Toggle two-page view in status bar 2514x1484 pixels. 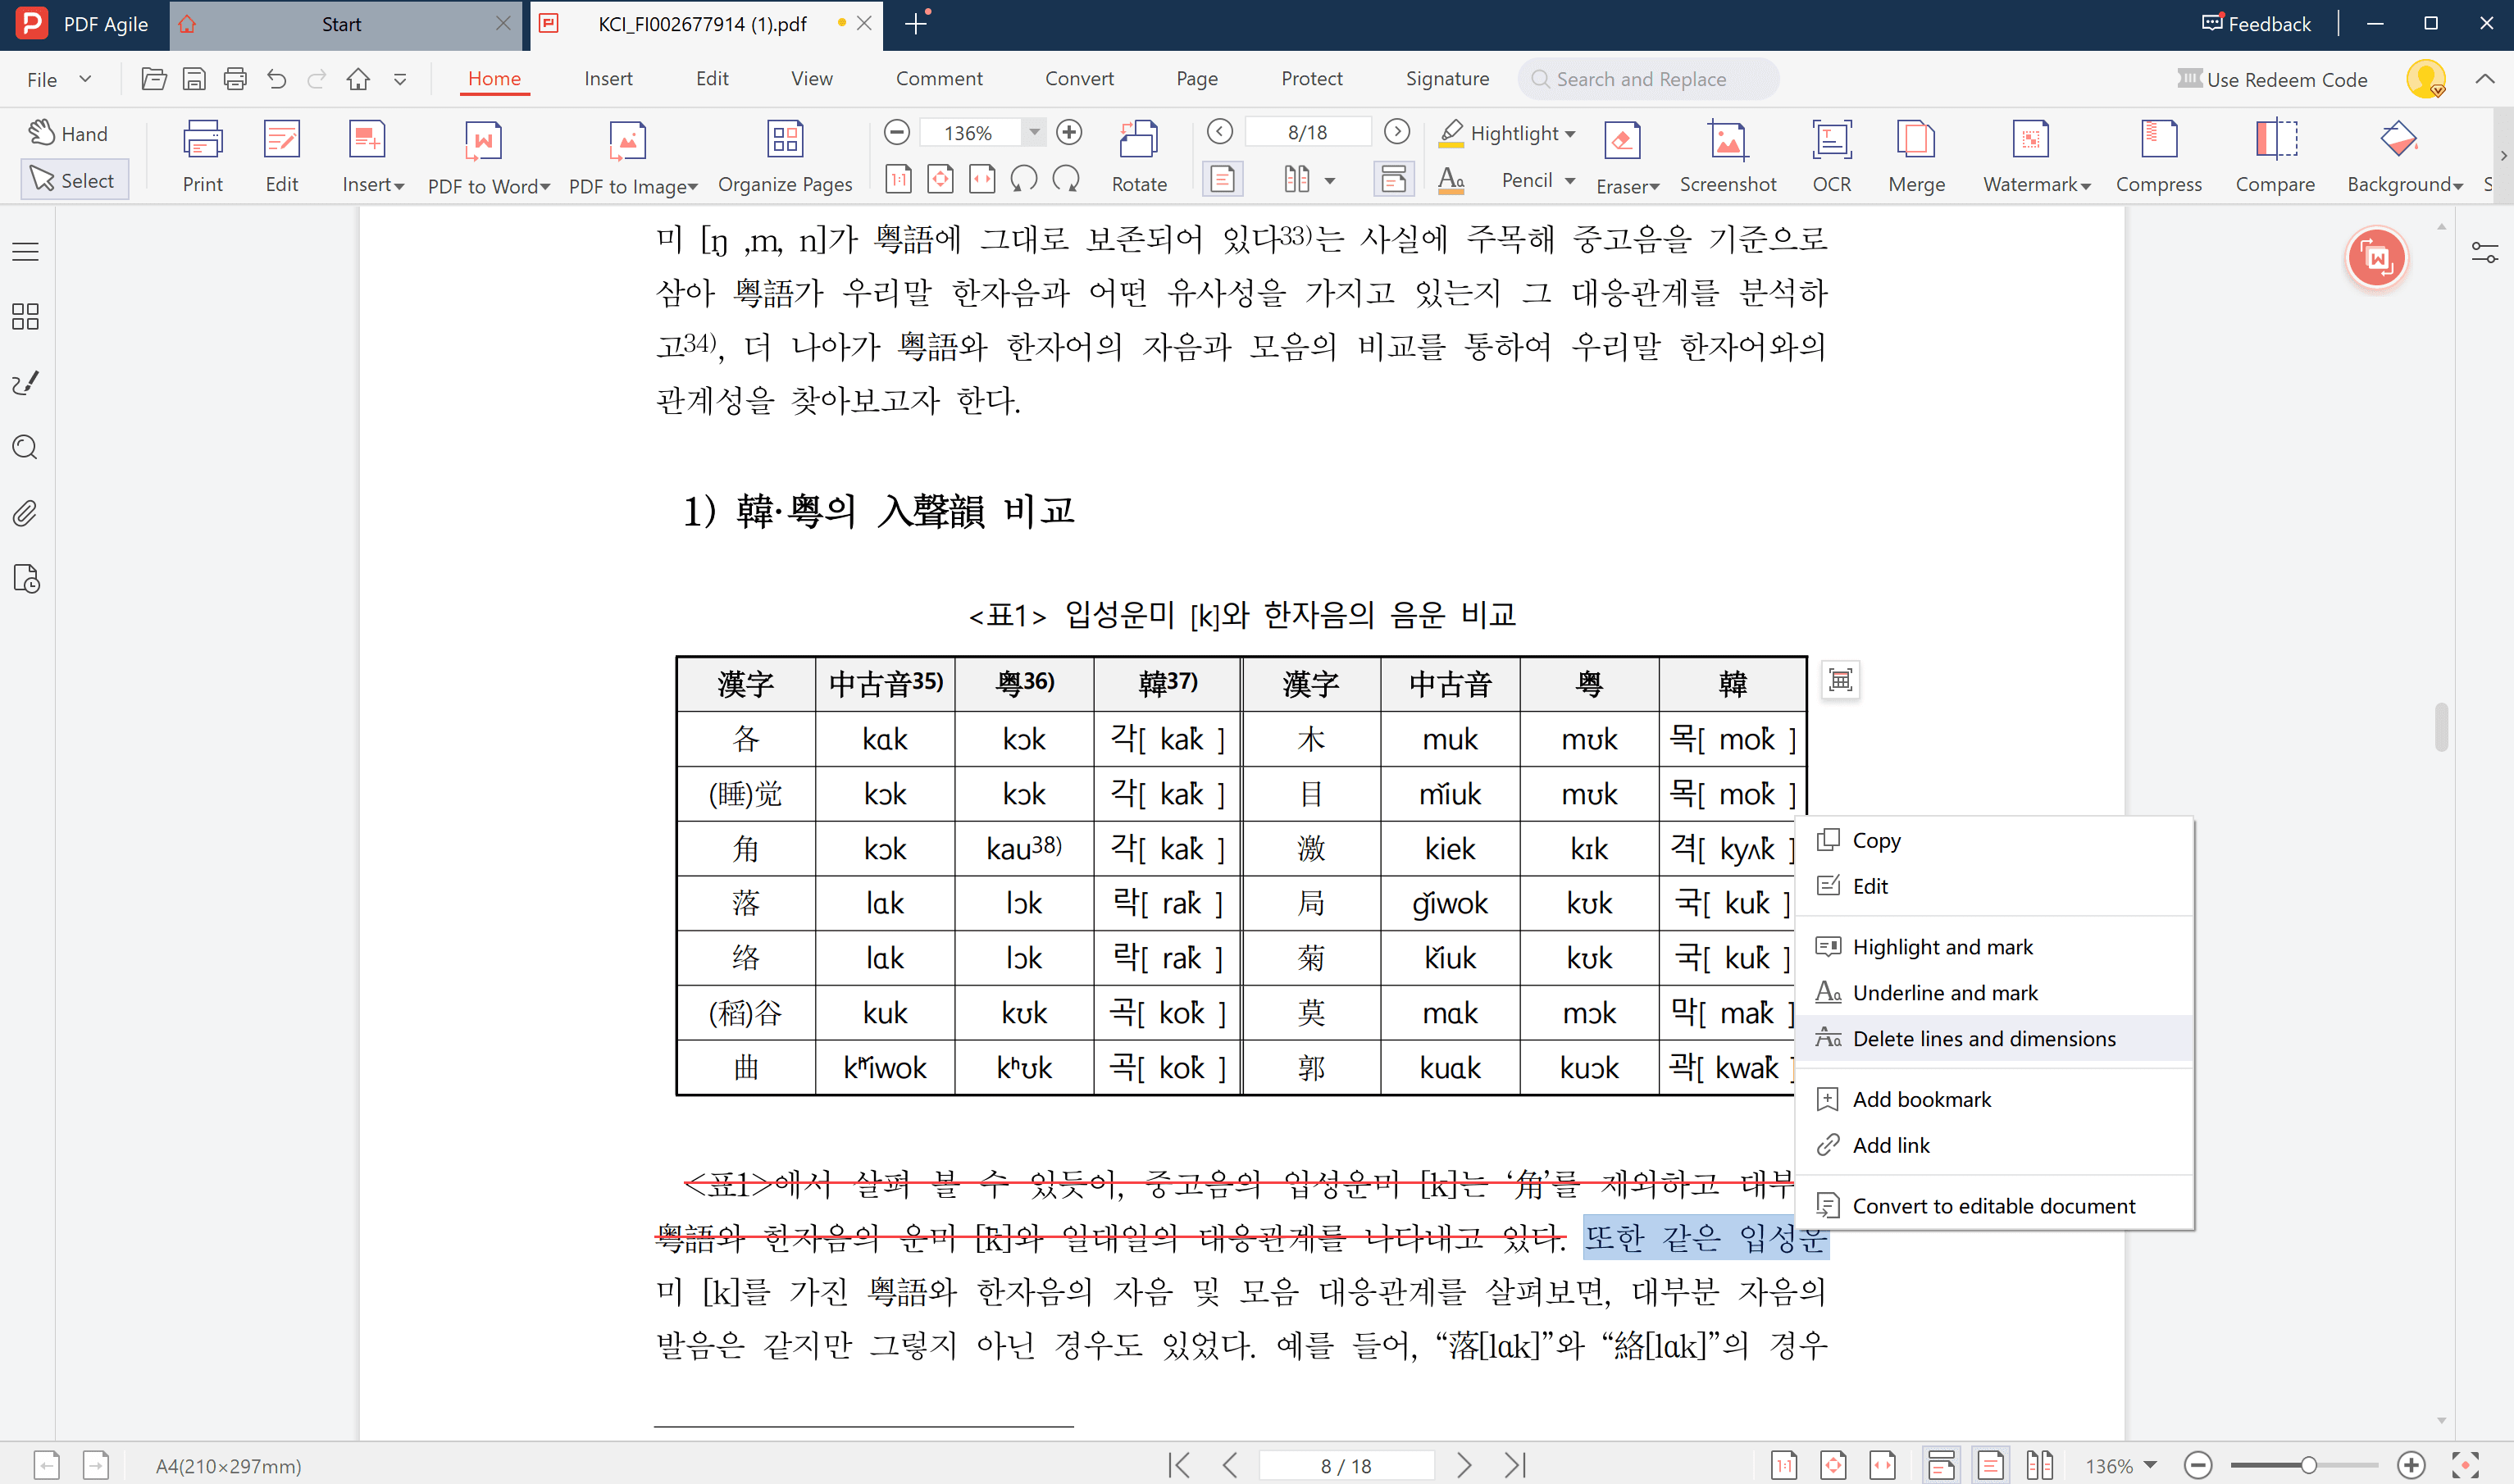(x=2039, y=1466)
